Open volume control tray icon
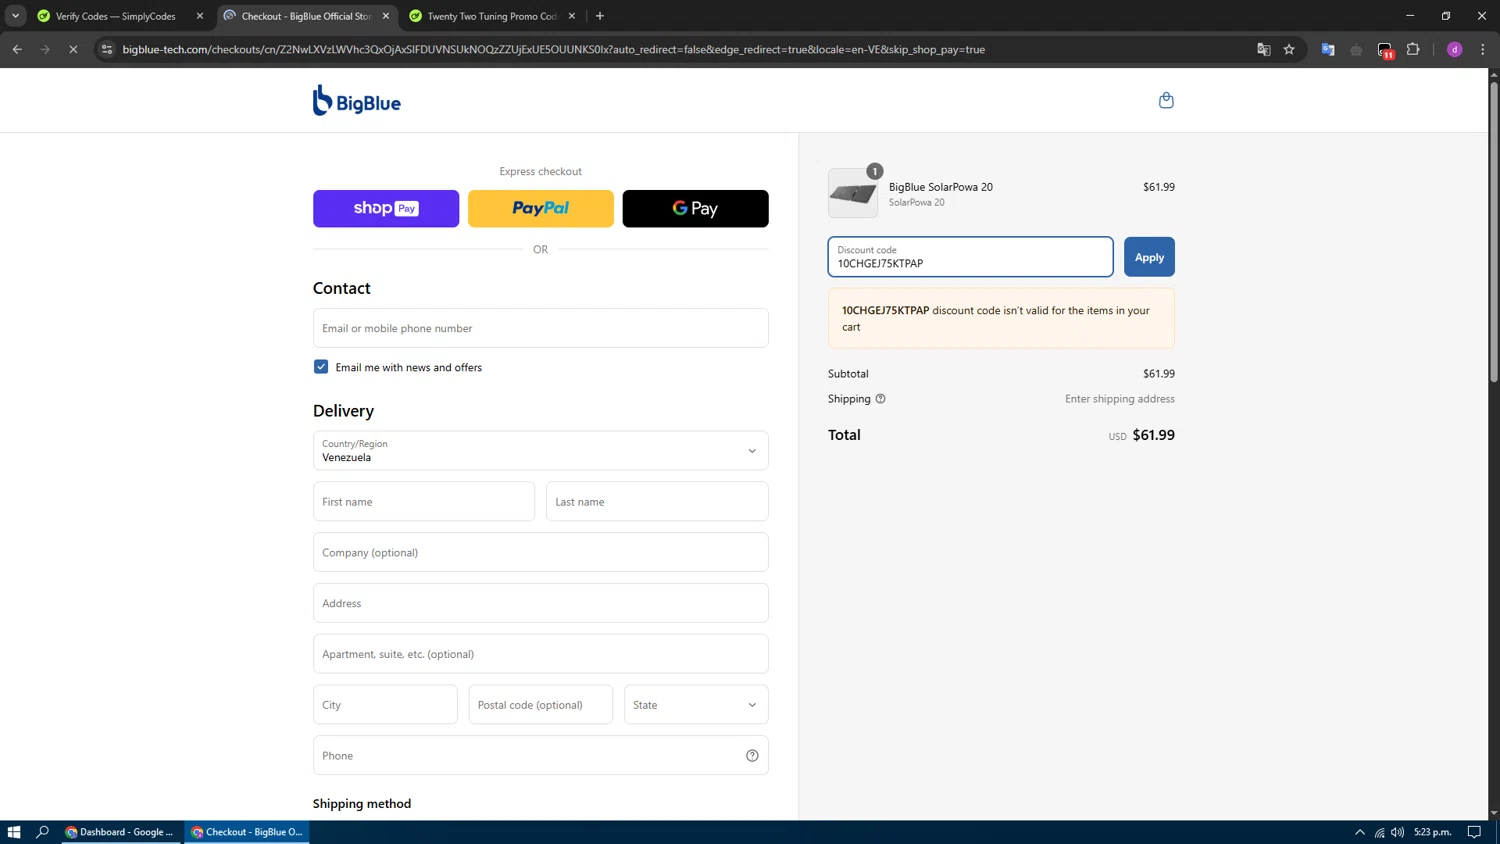The height and width of the screenshot is (844, 1500). pyautogui.click(x=1397, y=832)
